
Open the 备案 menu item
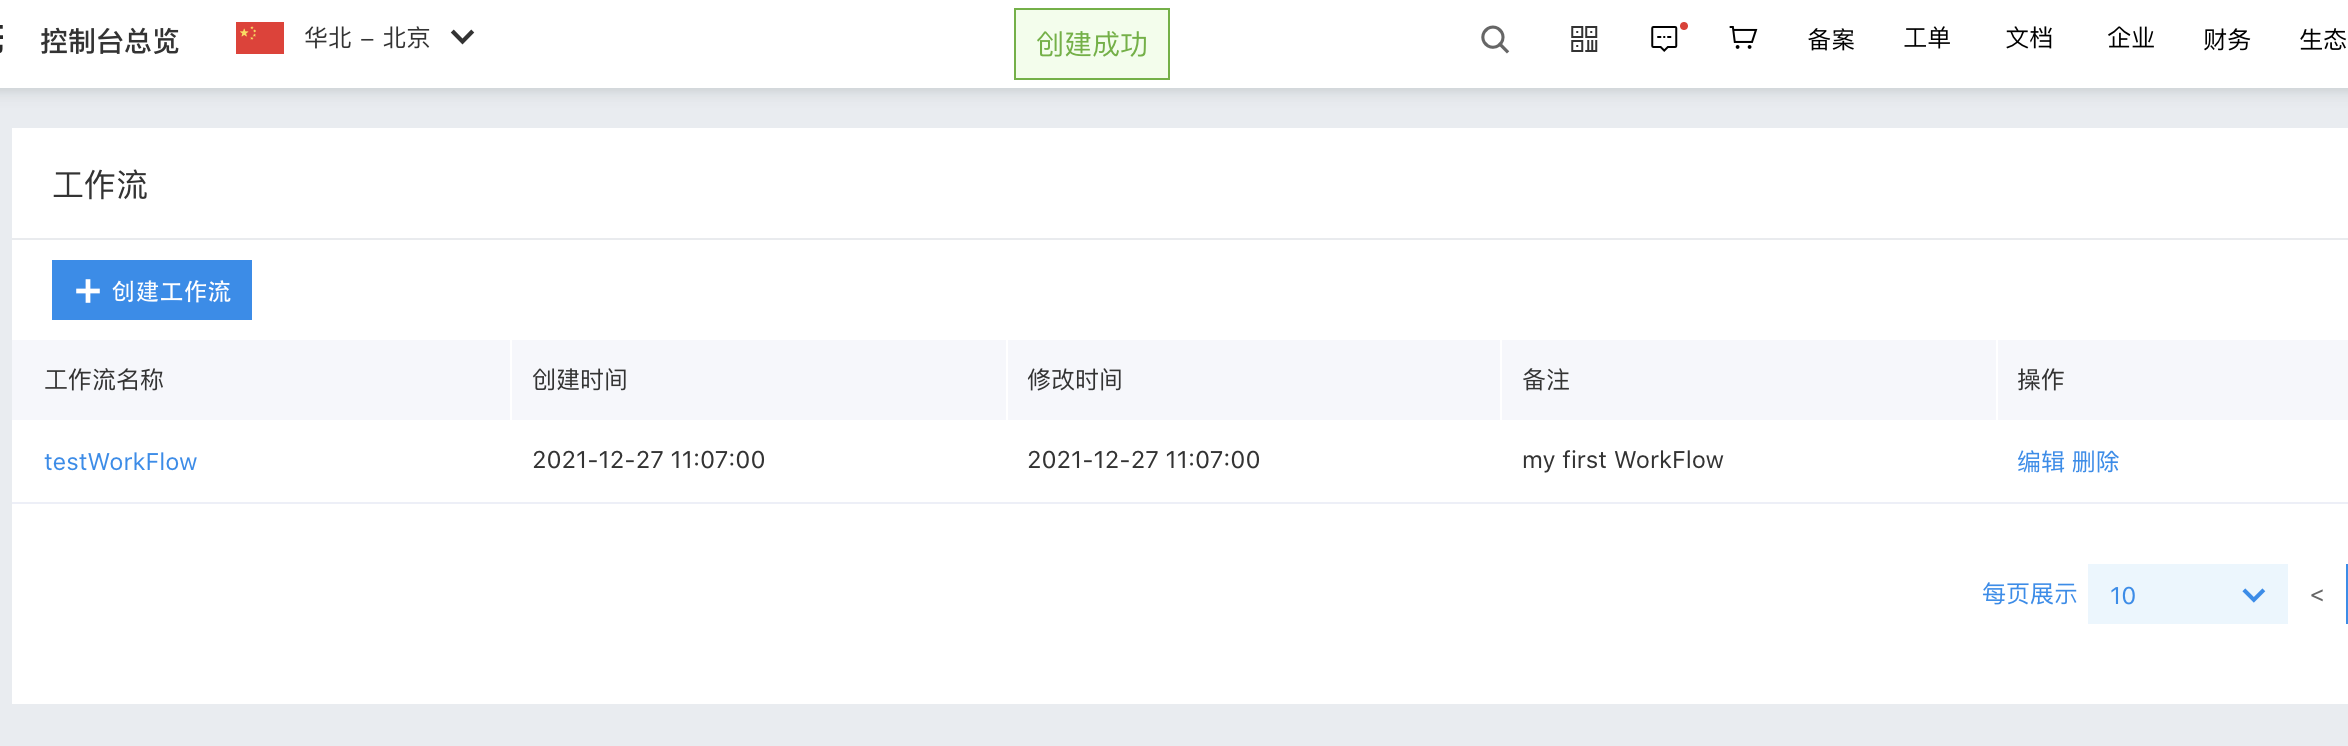coord(1831,39)
